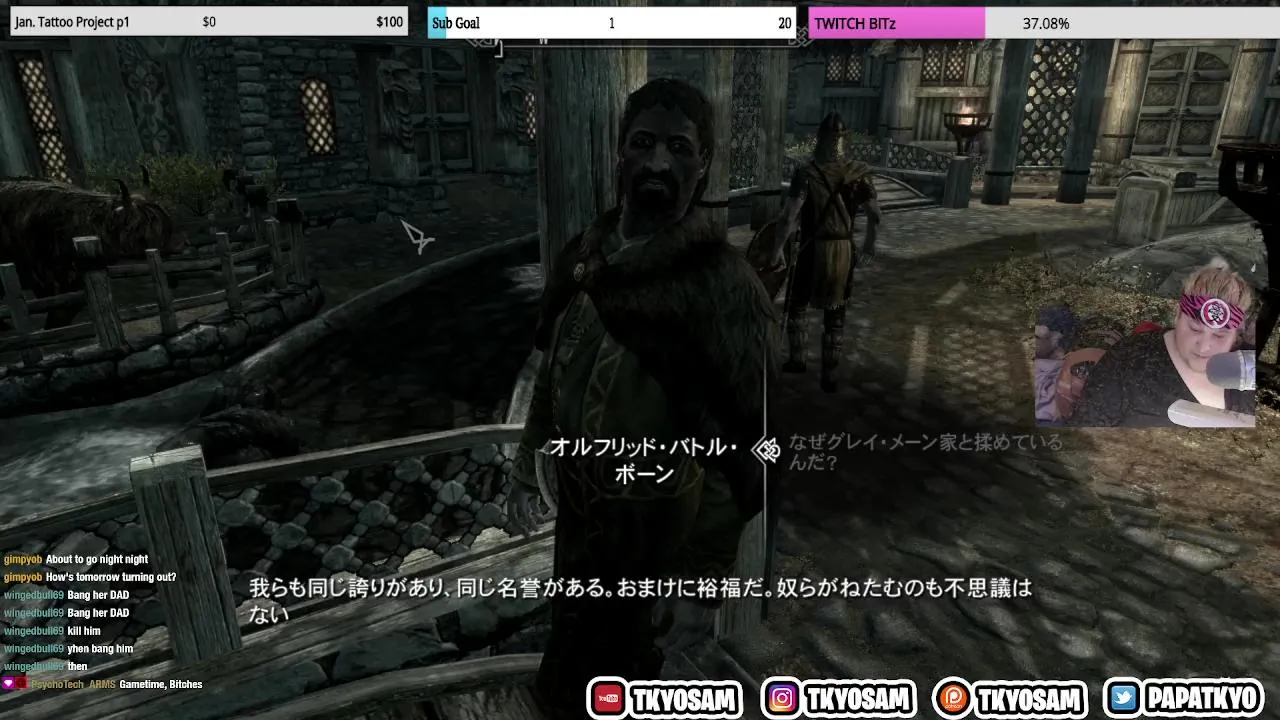Click the Sub Goal progress bar
The width and height of the screenshot is (1280, 720).
(x=612, y=22)
